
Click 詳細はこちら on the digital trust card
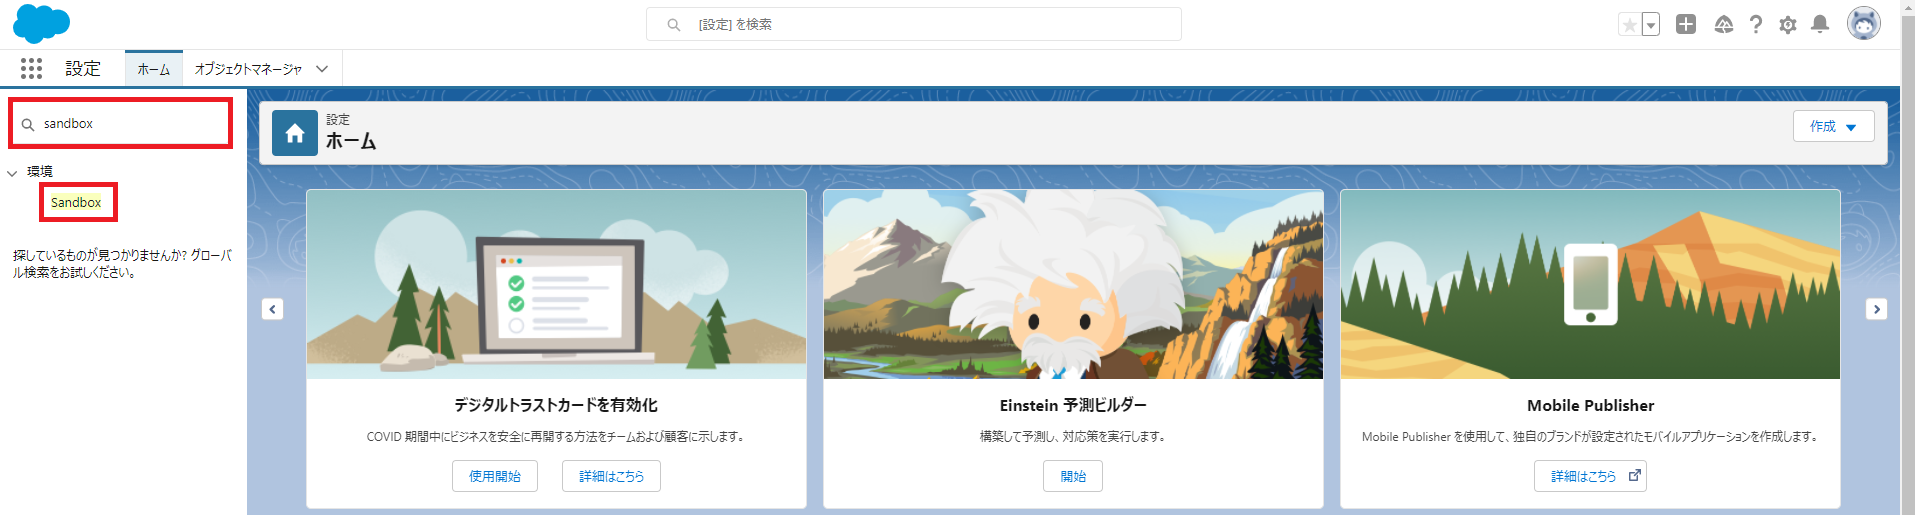point(611,476)
